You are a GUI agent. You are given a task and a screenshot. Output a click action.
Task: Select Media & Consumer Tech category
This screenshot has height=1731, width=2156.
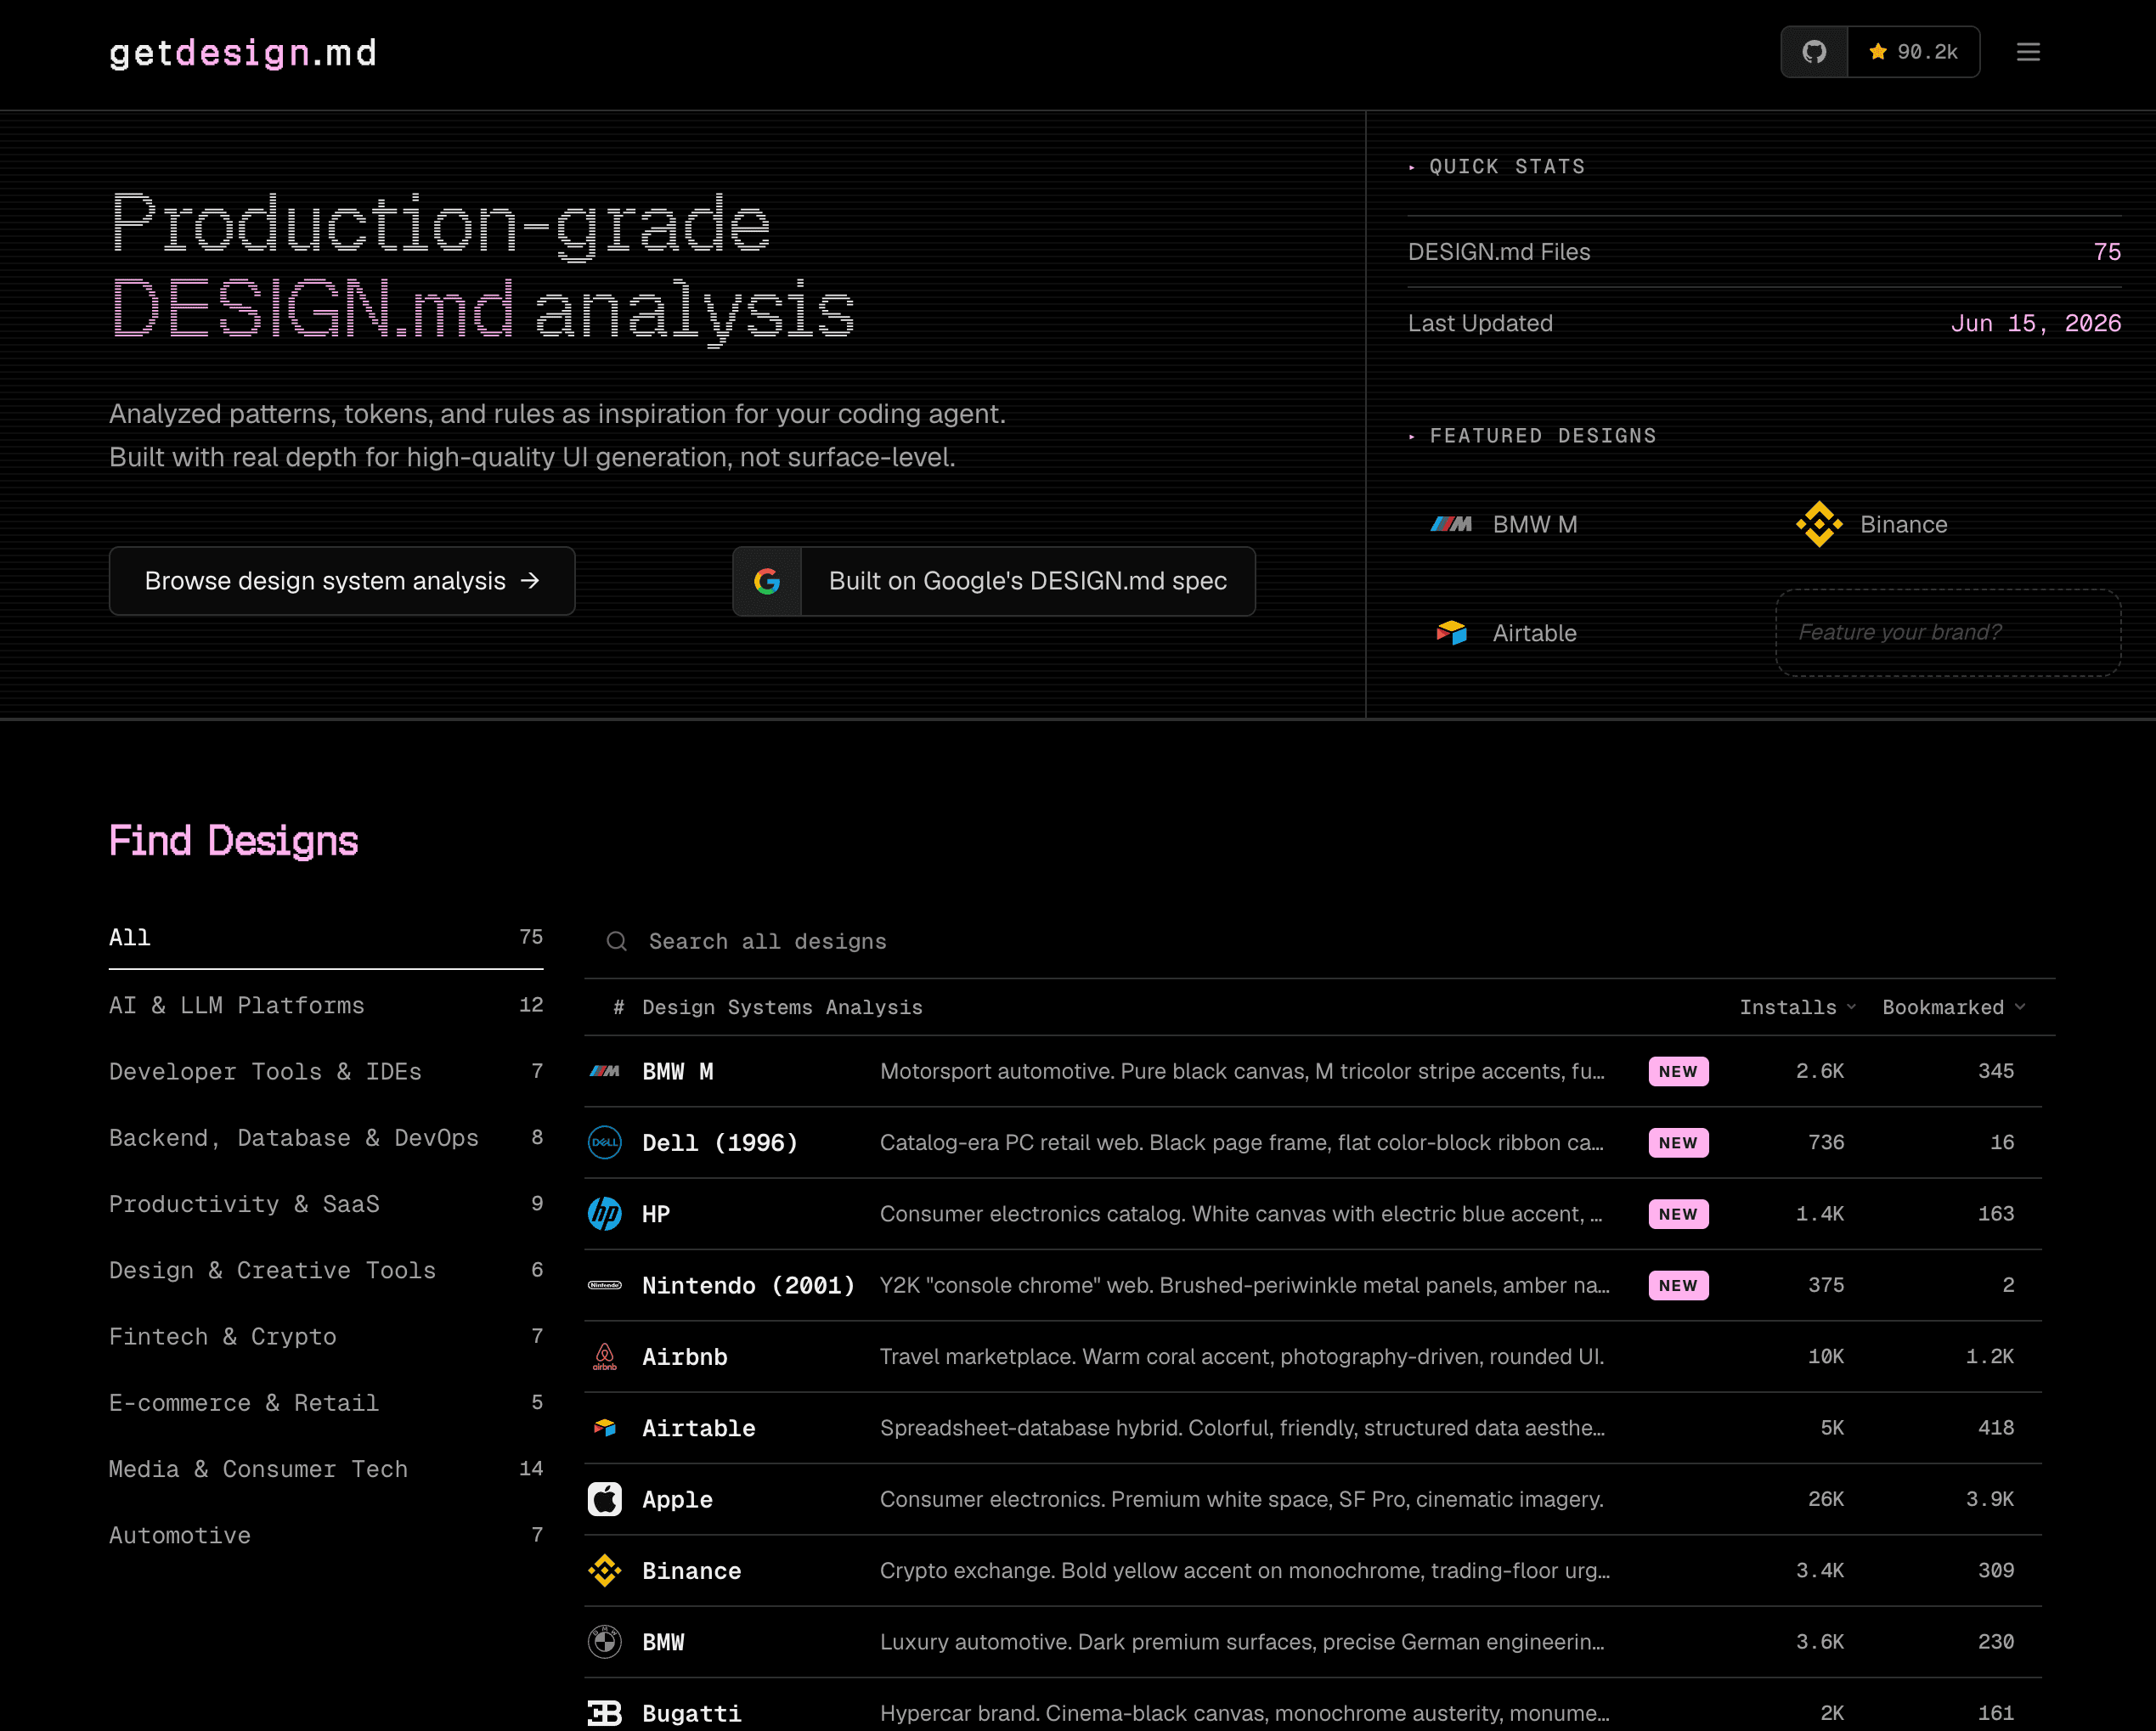tap(326, 1469)
